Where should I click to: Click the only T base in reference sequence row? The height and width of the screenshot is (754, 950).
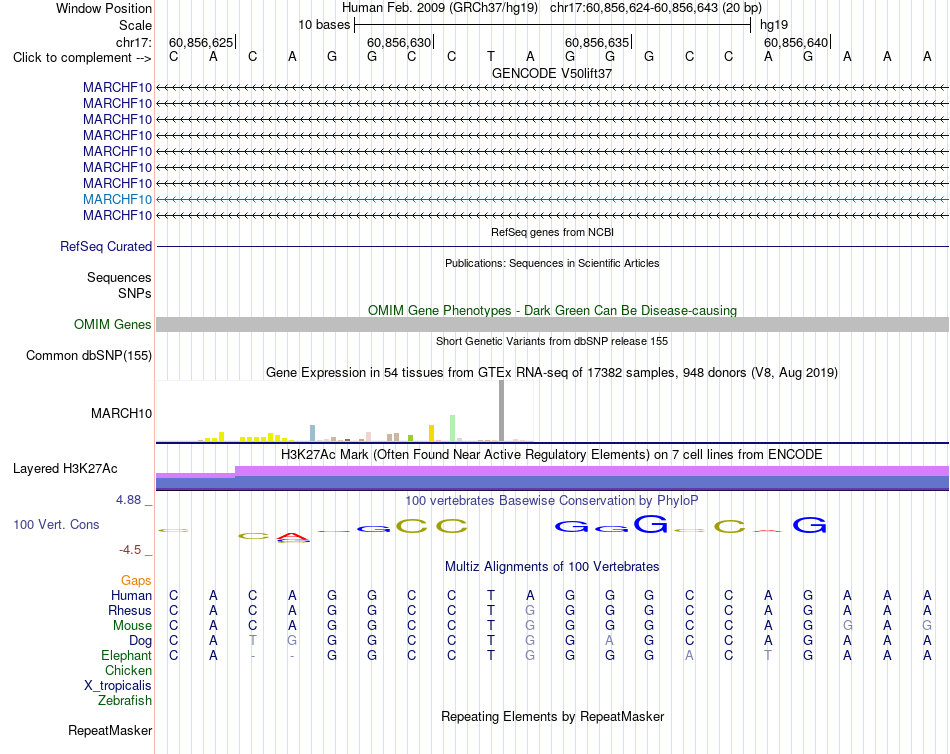tap(491, 57)
